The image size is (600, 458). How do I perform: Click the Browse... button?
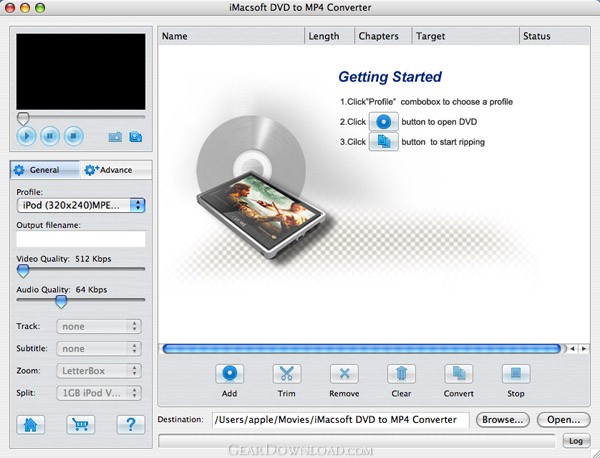point(502,420)
